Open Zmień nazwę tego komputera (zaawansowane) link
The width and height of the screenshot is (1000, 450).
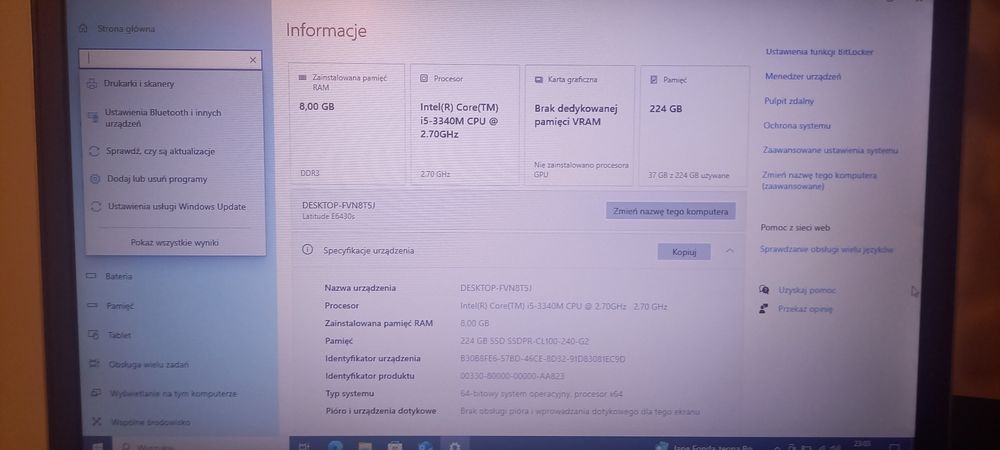tap(820, 180)
